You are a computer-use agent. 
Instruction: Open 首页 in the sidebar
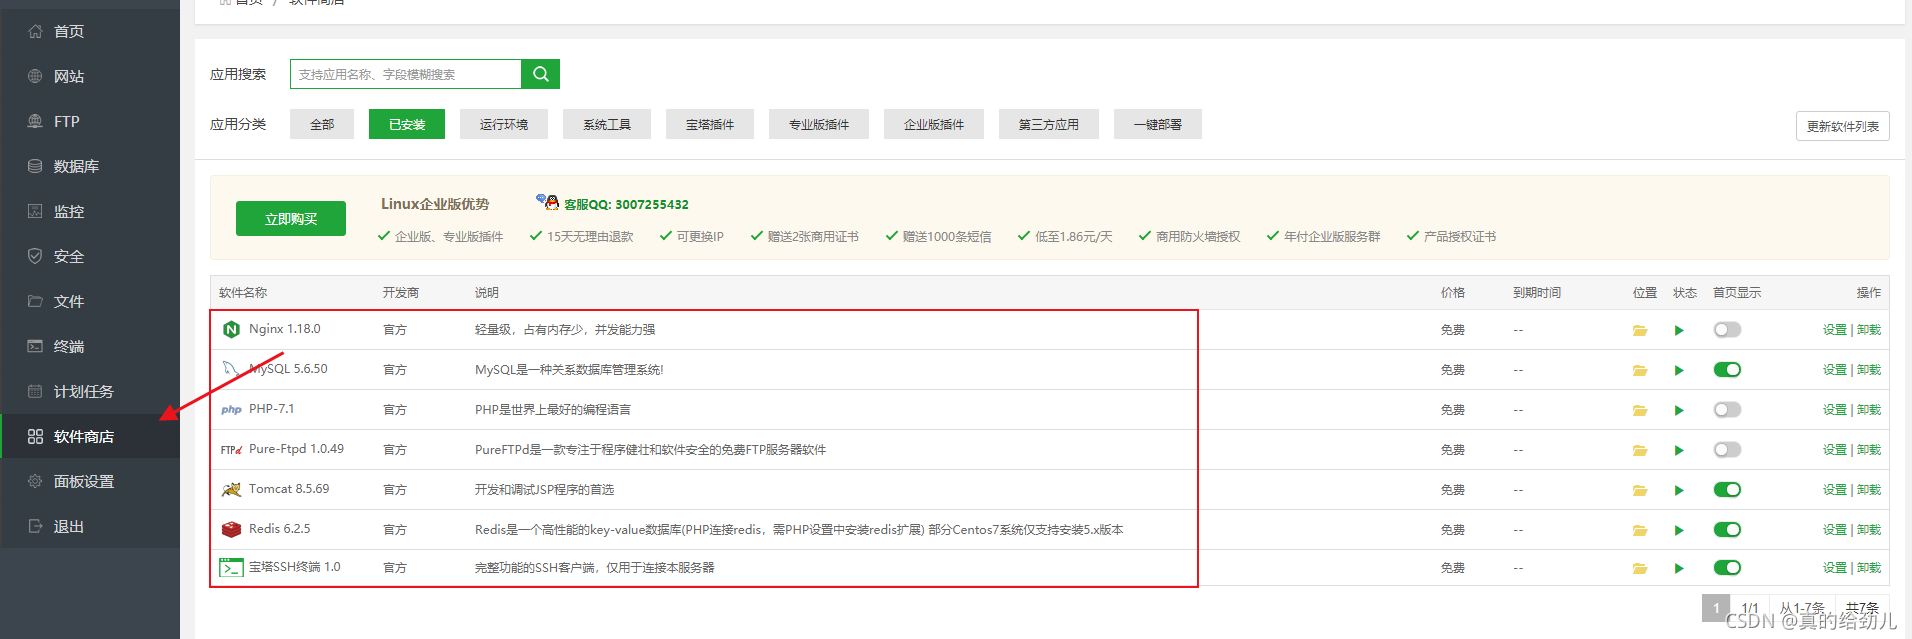point(90,31)
